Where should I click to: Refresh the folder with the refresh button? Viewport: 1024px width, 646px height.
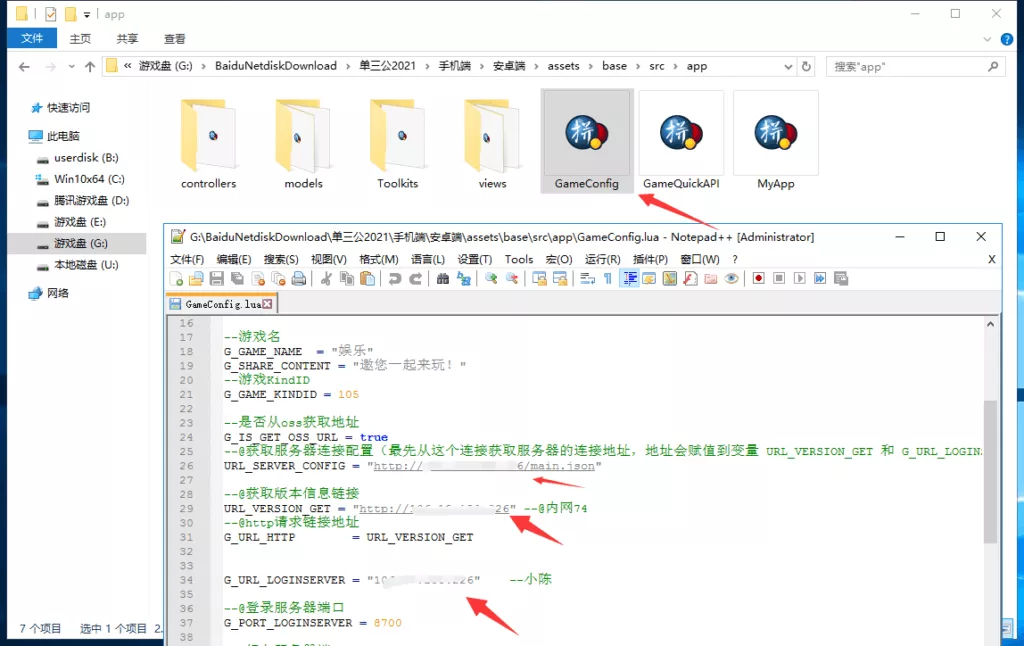[x=808, y=65]
